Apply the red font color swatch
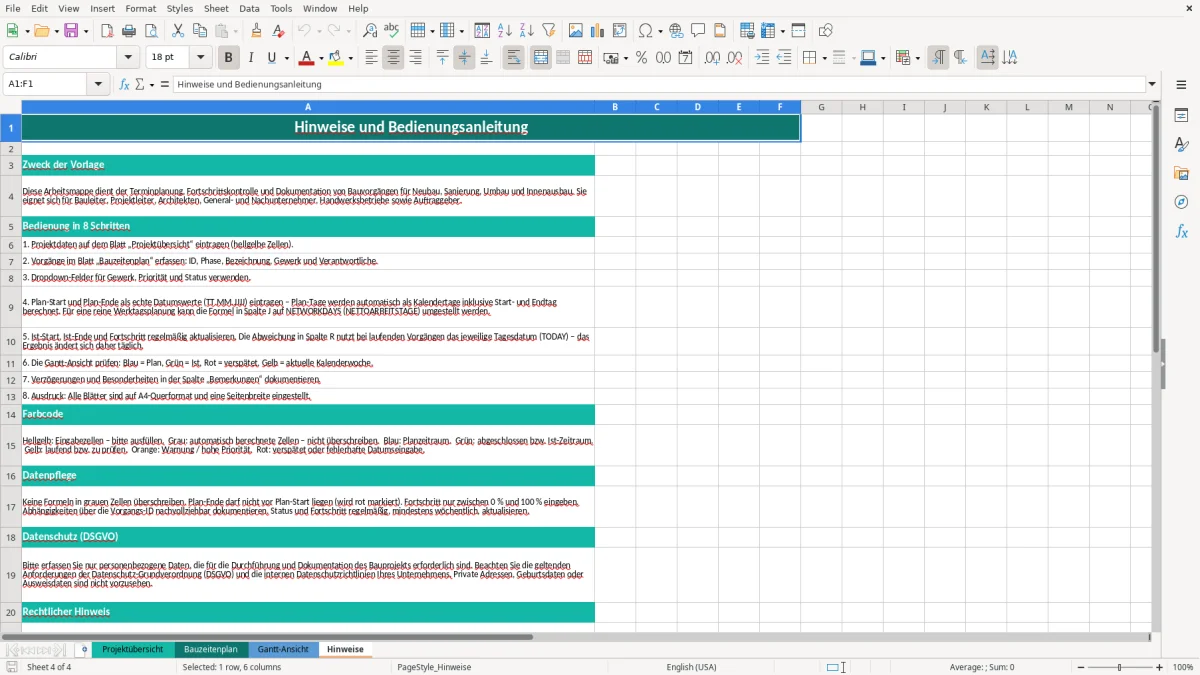The image size is (1200, 675). [307, 58]
